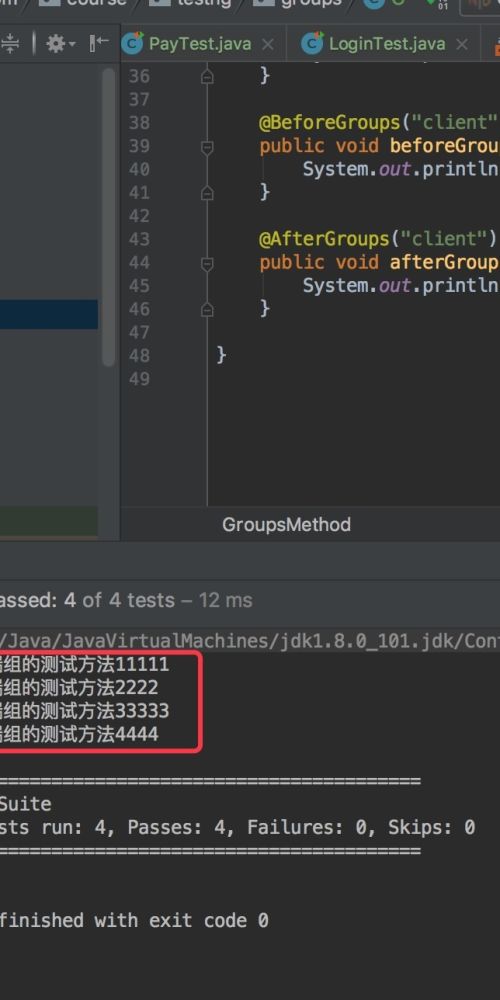Click the JDK path line in console
The image size is (500, 1000).
click(250, 640)
